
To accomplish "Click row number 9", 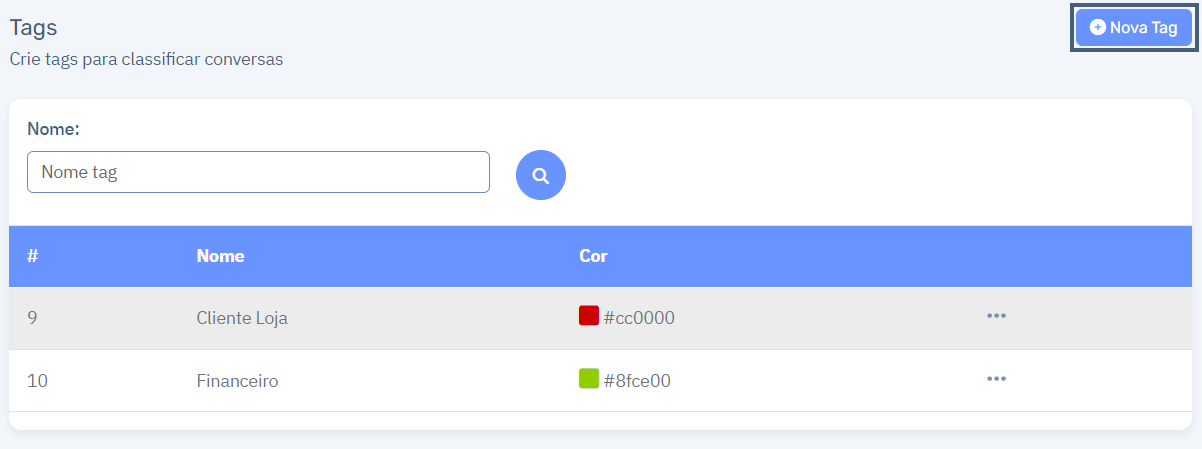I will point(32,318).
